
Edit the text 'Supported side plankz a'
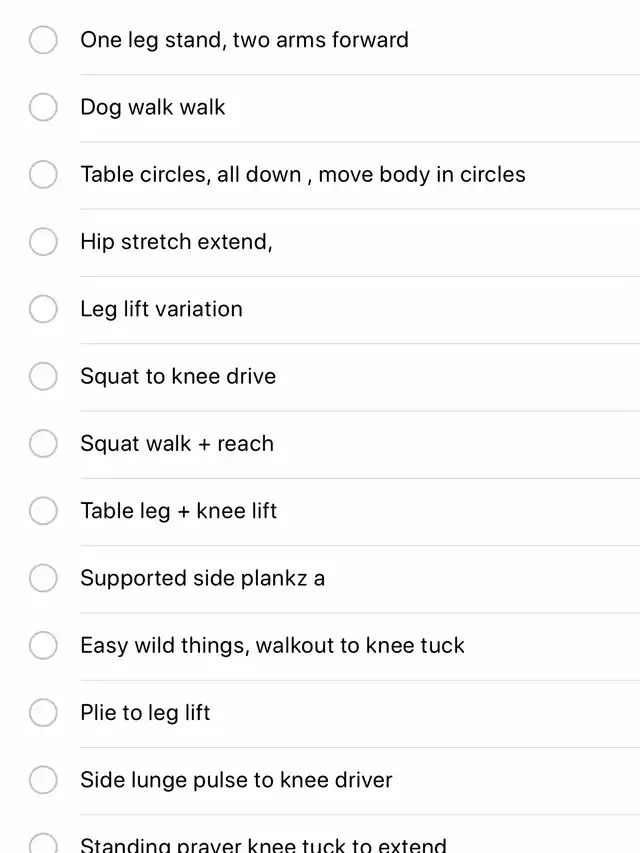(x=202, y=578)
